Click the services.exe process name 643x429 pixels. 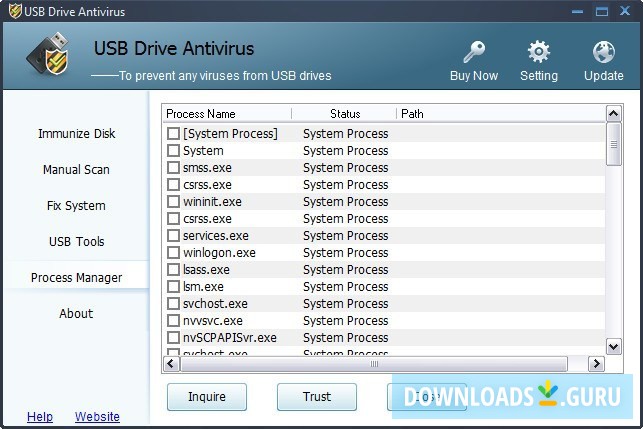click(x=216, y=235)
